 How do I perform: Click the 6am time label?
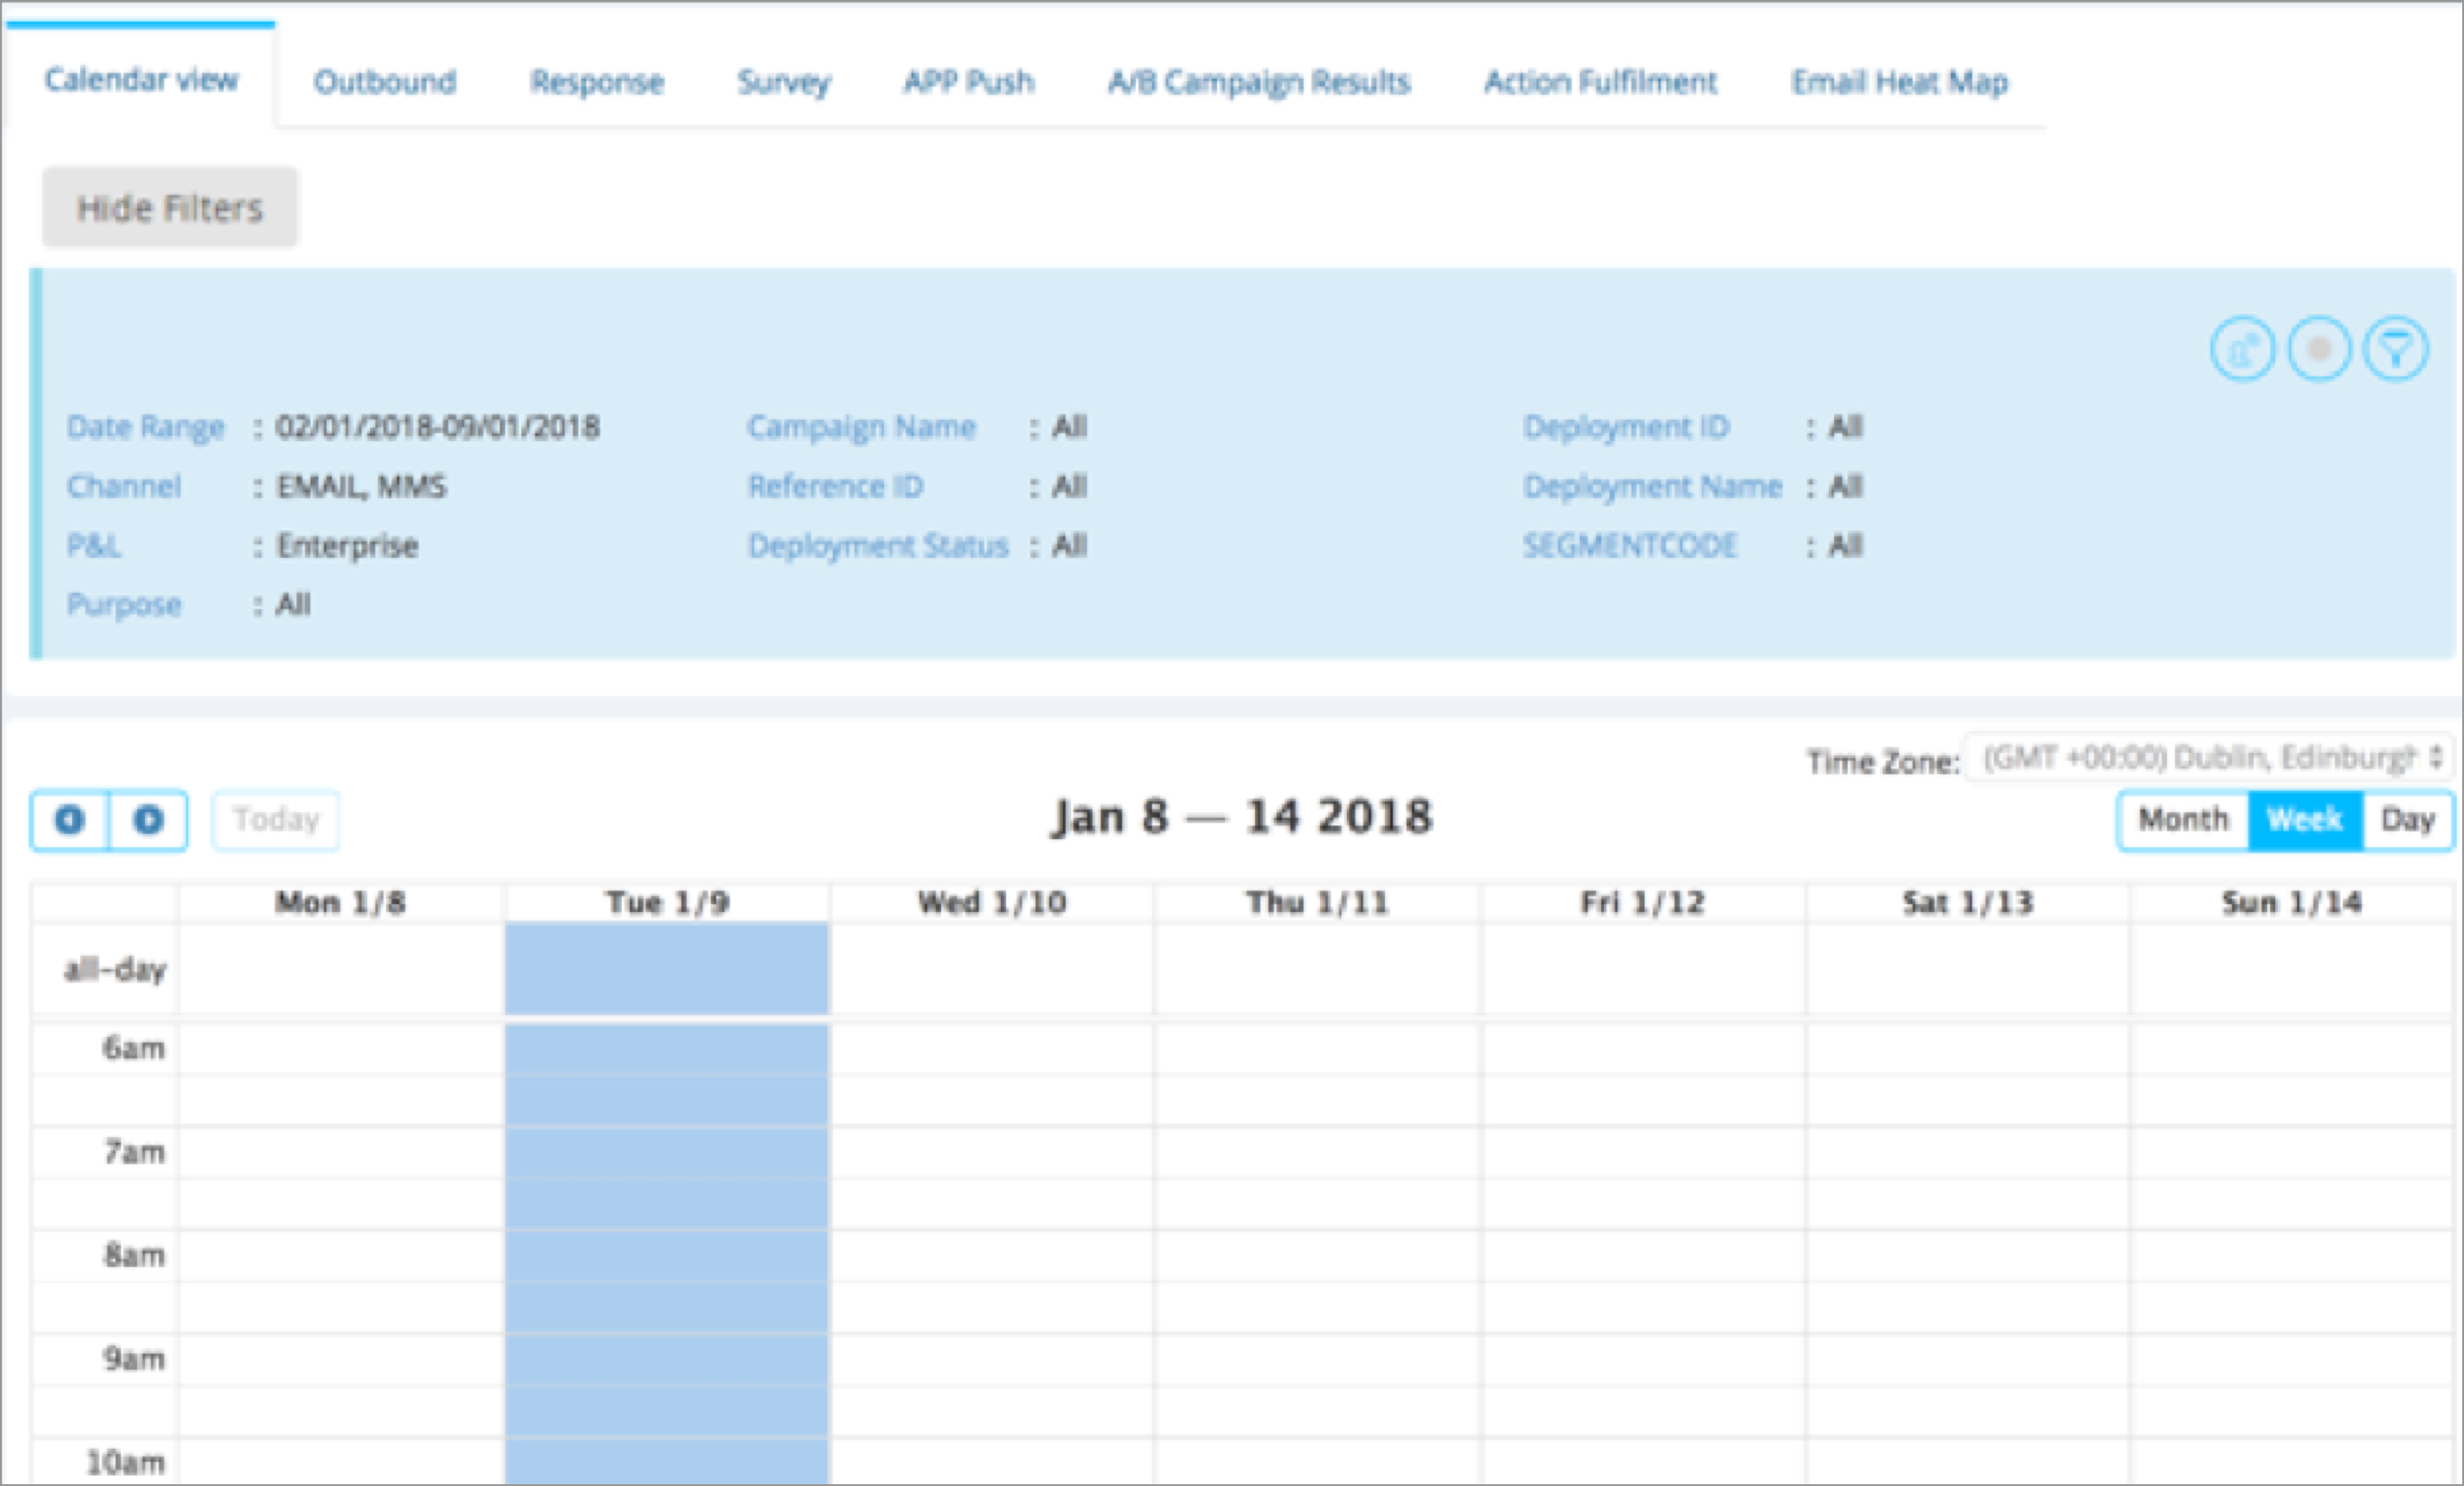point(133,1048)
